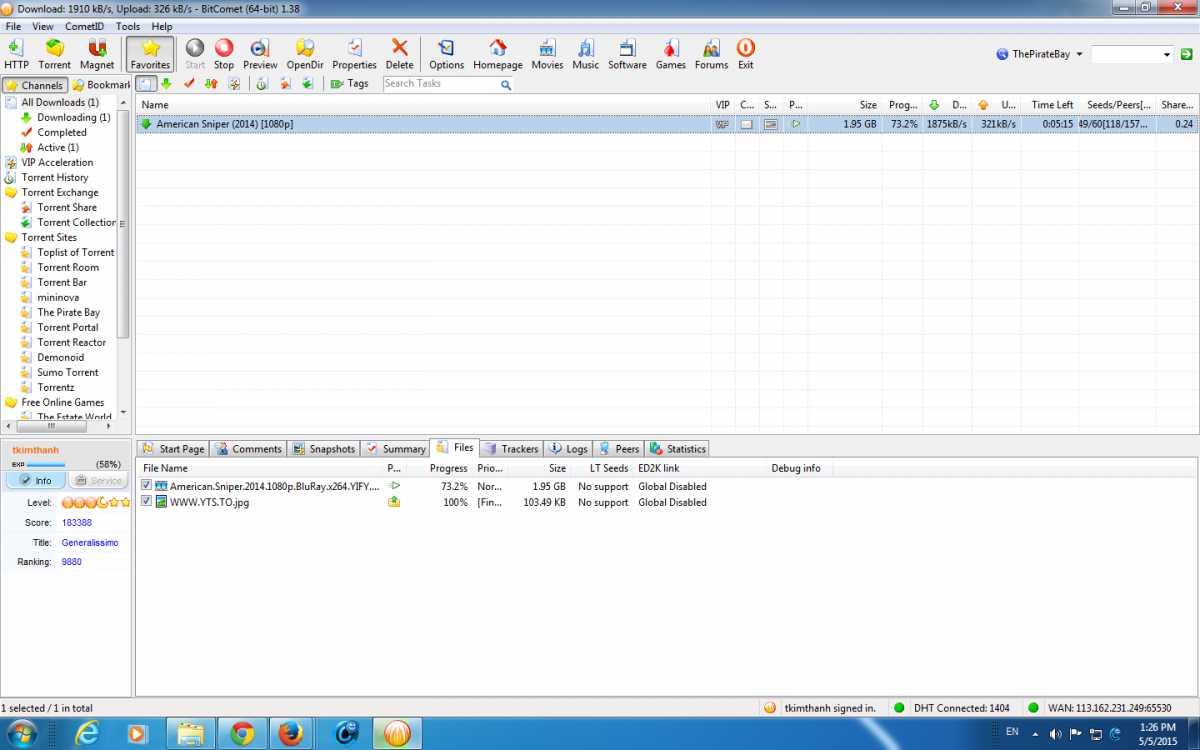The width and height of the screenshot is (1200, 750).
Task: Open BitComet Options
Action: point(446,54)
